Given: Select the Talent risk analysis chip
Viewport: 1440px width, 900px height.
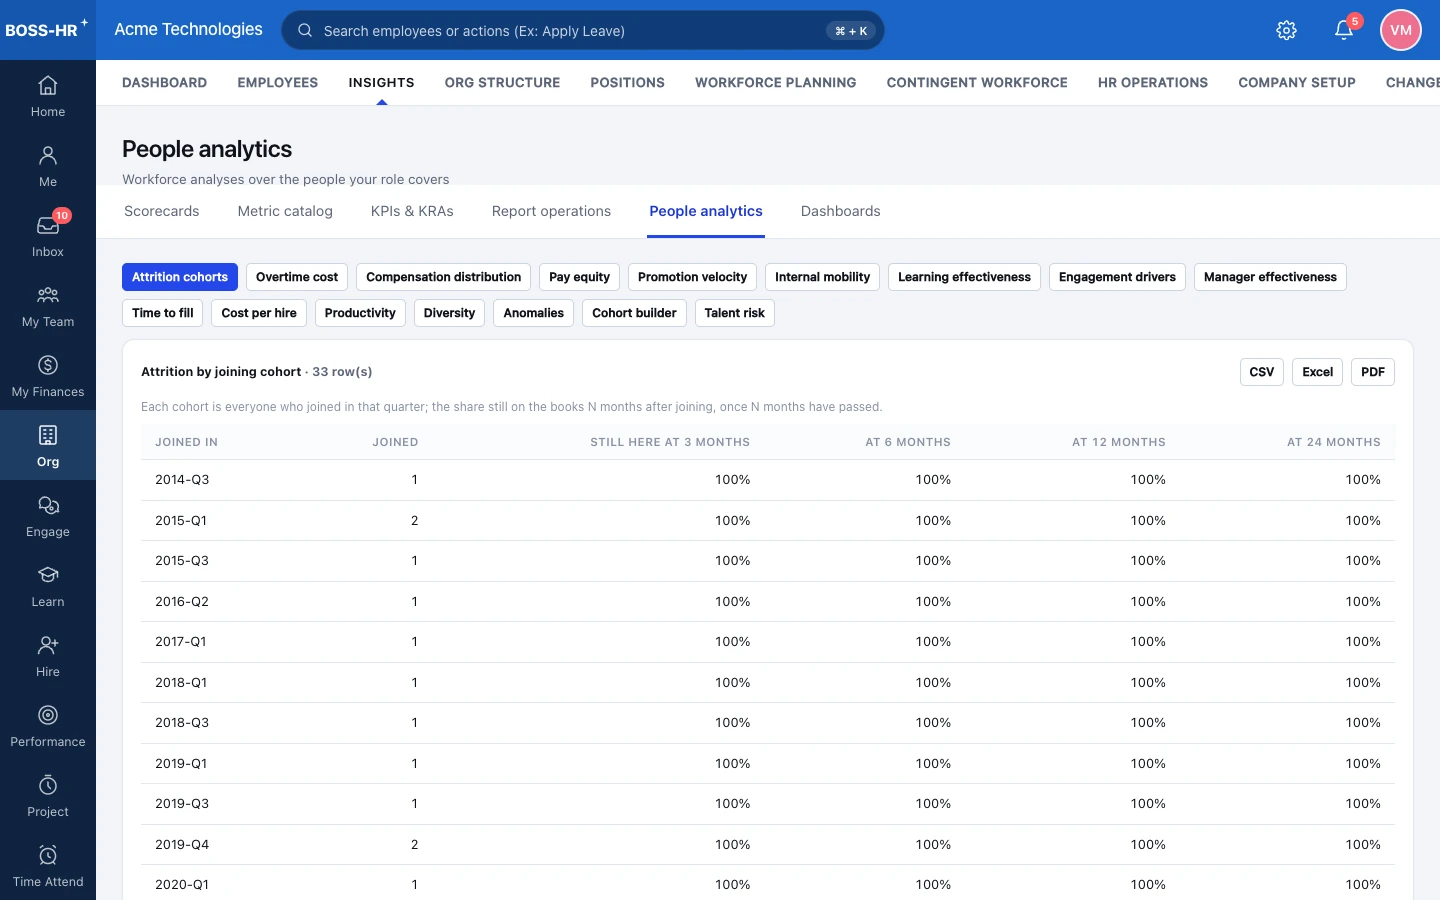Looking at the screenshot, I should (x=734, y=313).
